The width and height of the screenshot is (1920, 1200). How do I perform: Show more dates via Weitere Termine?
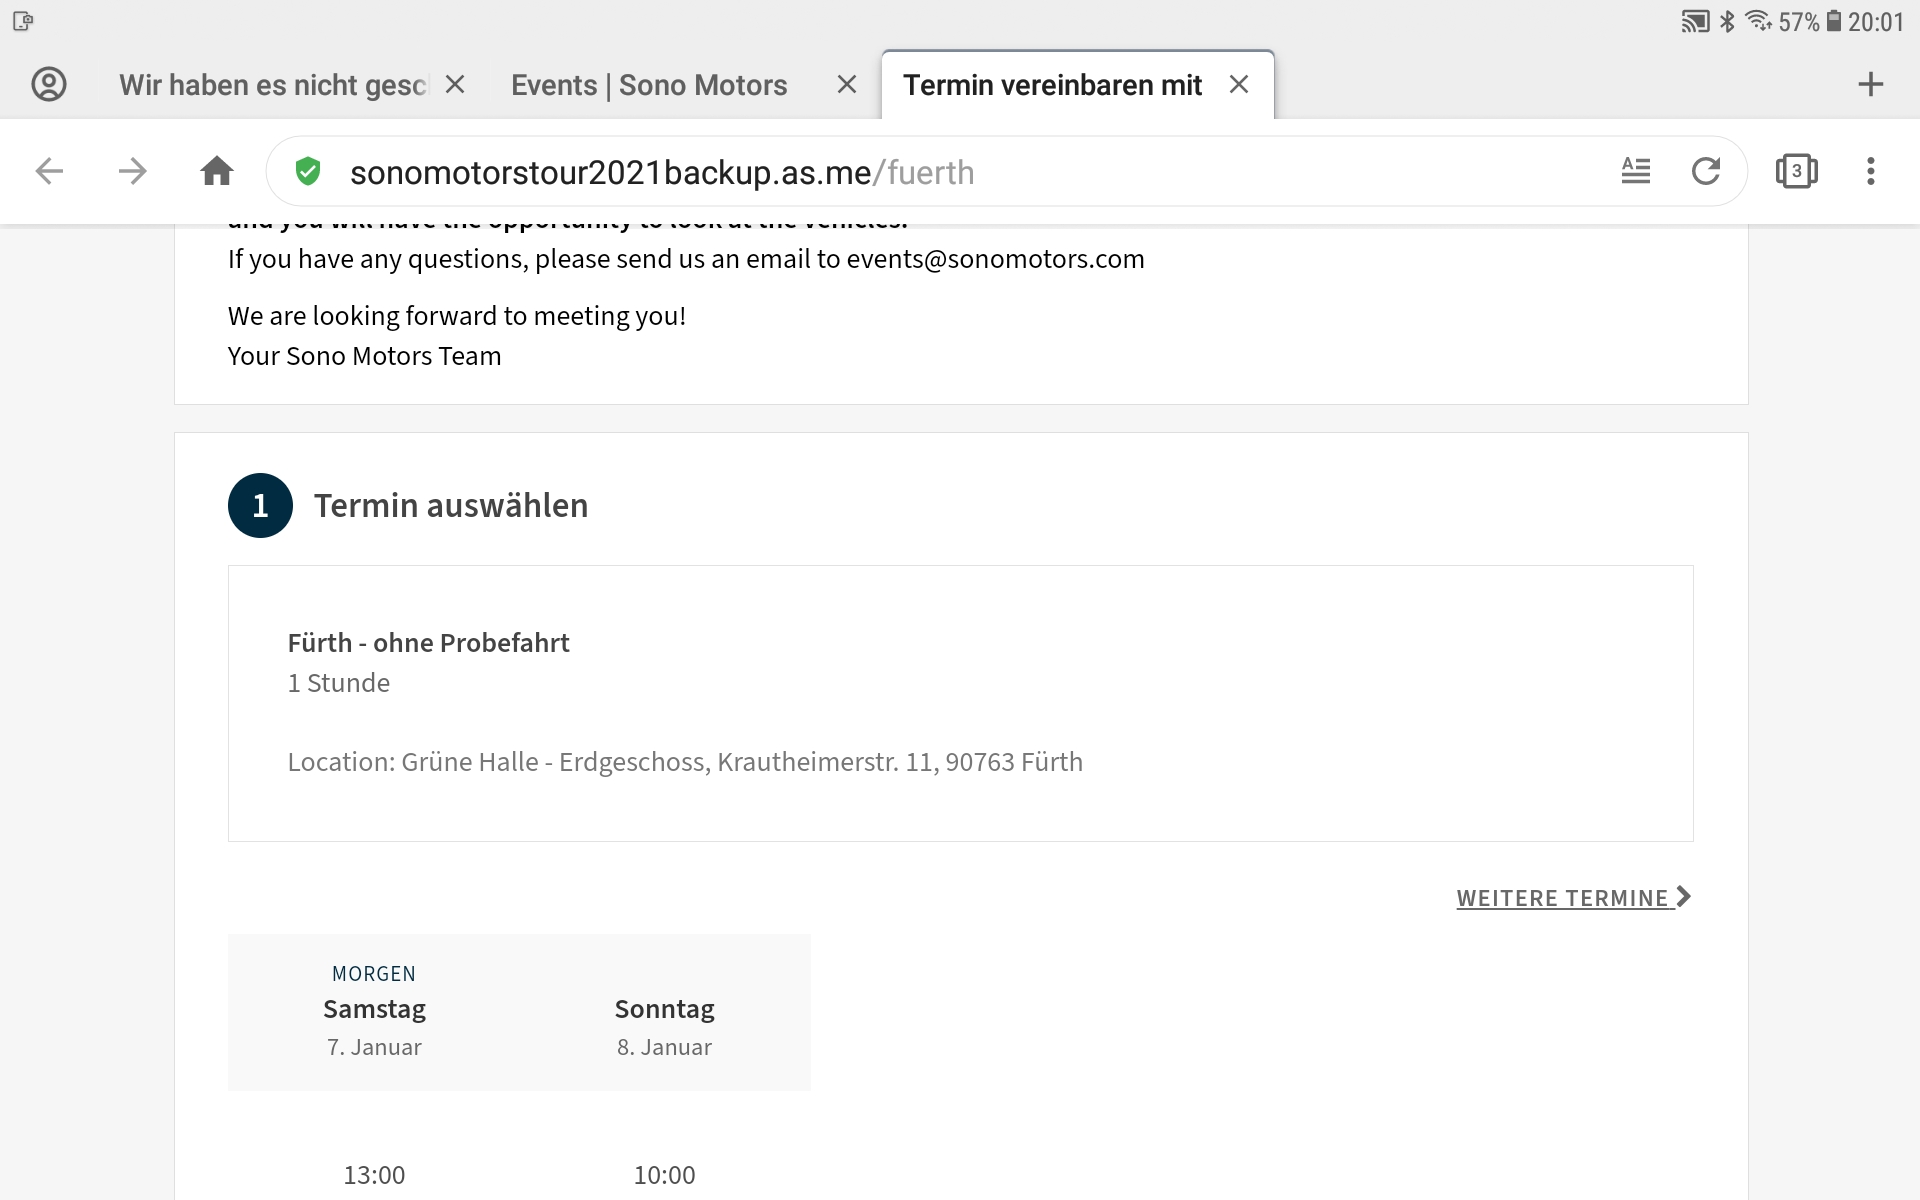1572,898
